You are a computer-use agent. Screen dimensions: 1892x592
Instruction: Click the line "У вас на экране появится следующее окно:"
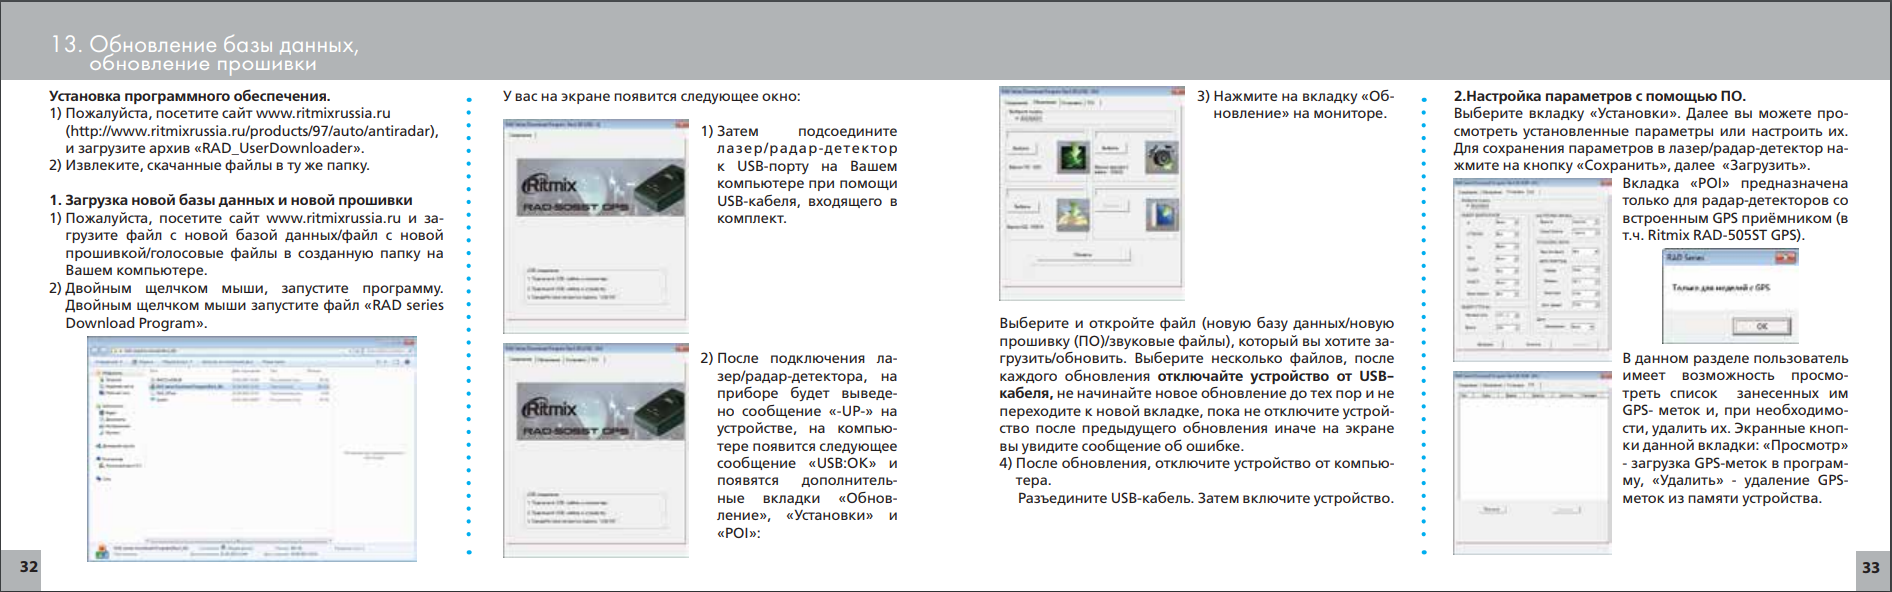(651, 96)
